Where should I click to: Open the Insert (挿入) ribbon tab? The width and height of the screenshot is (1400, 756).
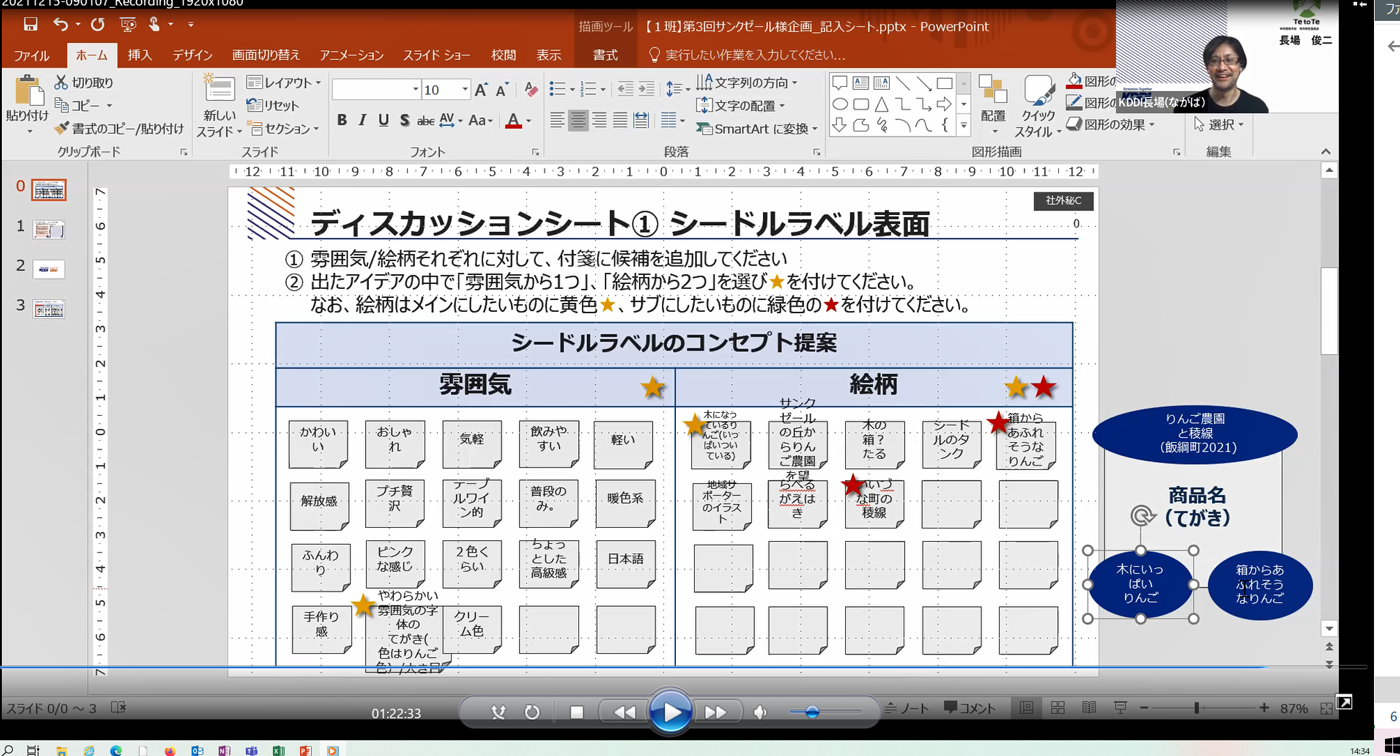[140, 55]
